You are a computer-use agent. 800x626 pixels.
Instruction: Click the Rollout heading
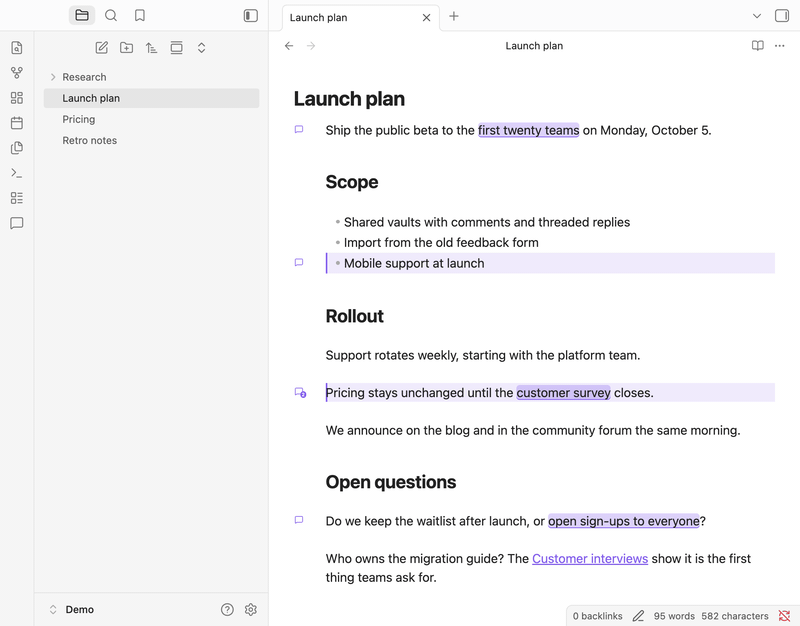coord(355,316)
